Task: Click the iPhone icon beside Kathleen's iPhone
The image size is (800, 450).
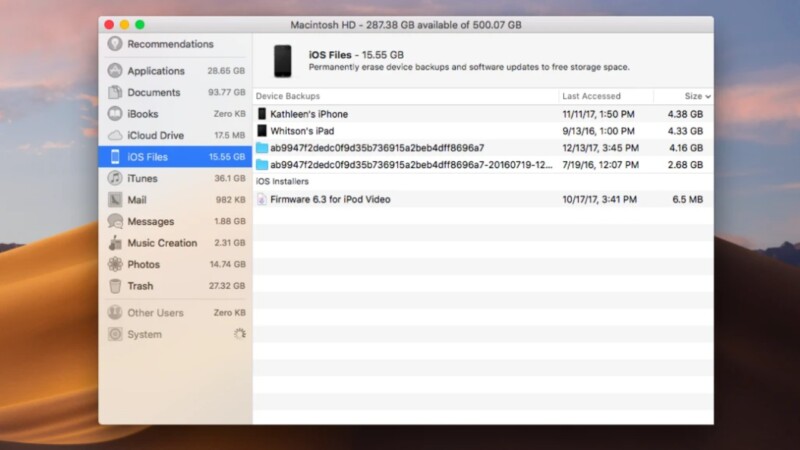Action: click(262, 114)
